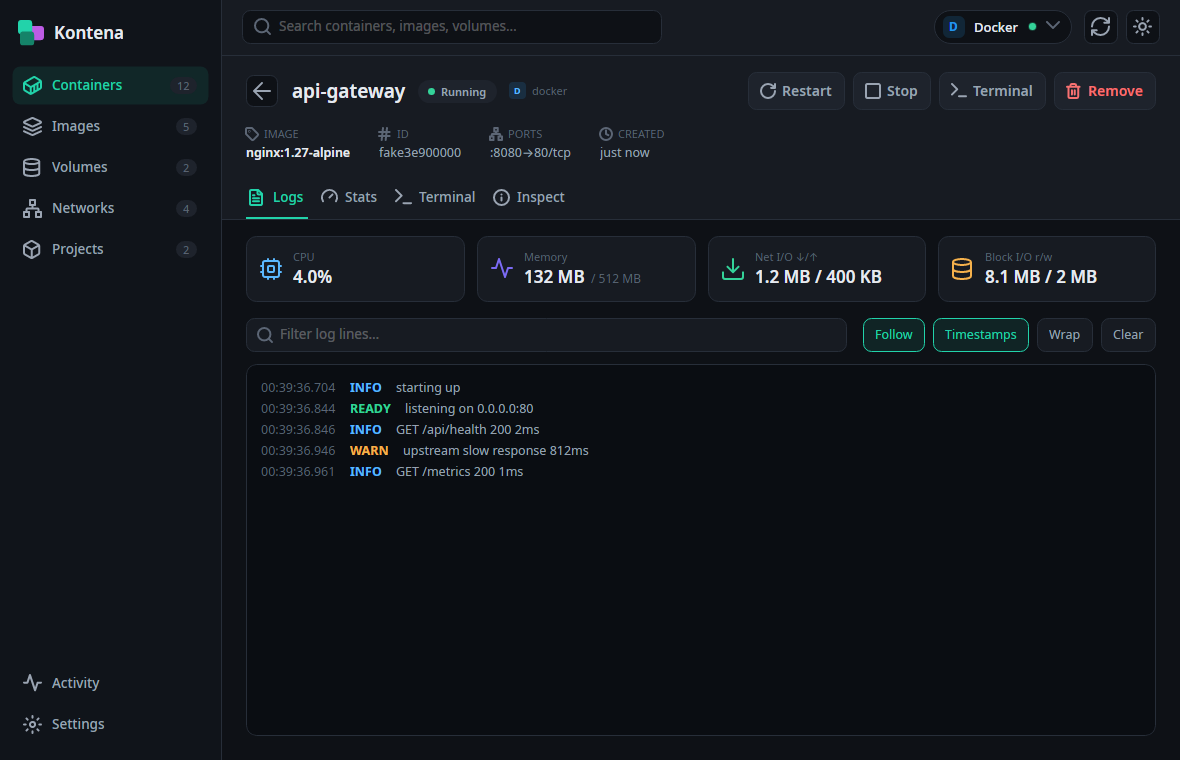Go back using the arrow button
This screenshot has height=760, width=1180.
(x=262, y=91)
